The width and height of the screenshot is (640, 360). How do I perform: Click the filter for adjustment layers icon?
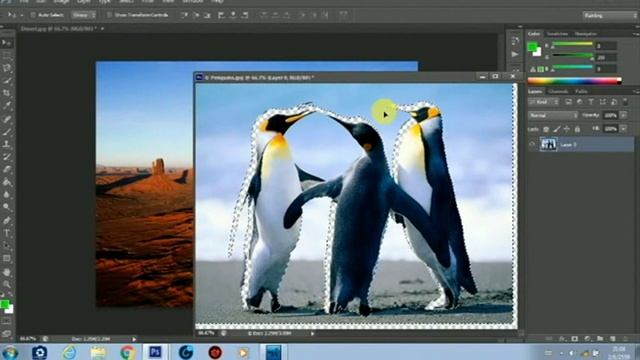(x=580, y=102)
